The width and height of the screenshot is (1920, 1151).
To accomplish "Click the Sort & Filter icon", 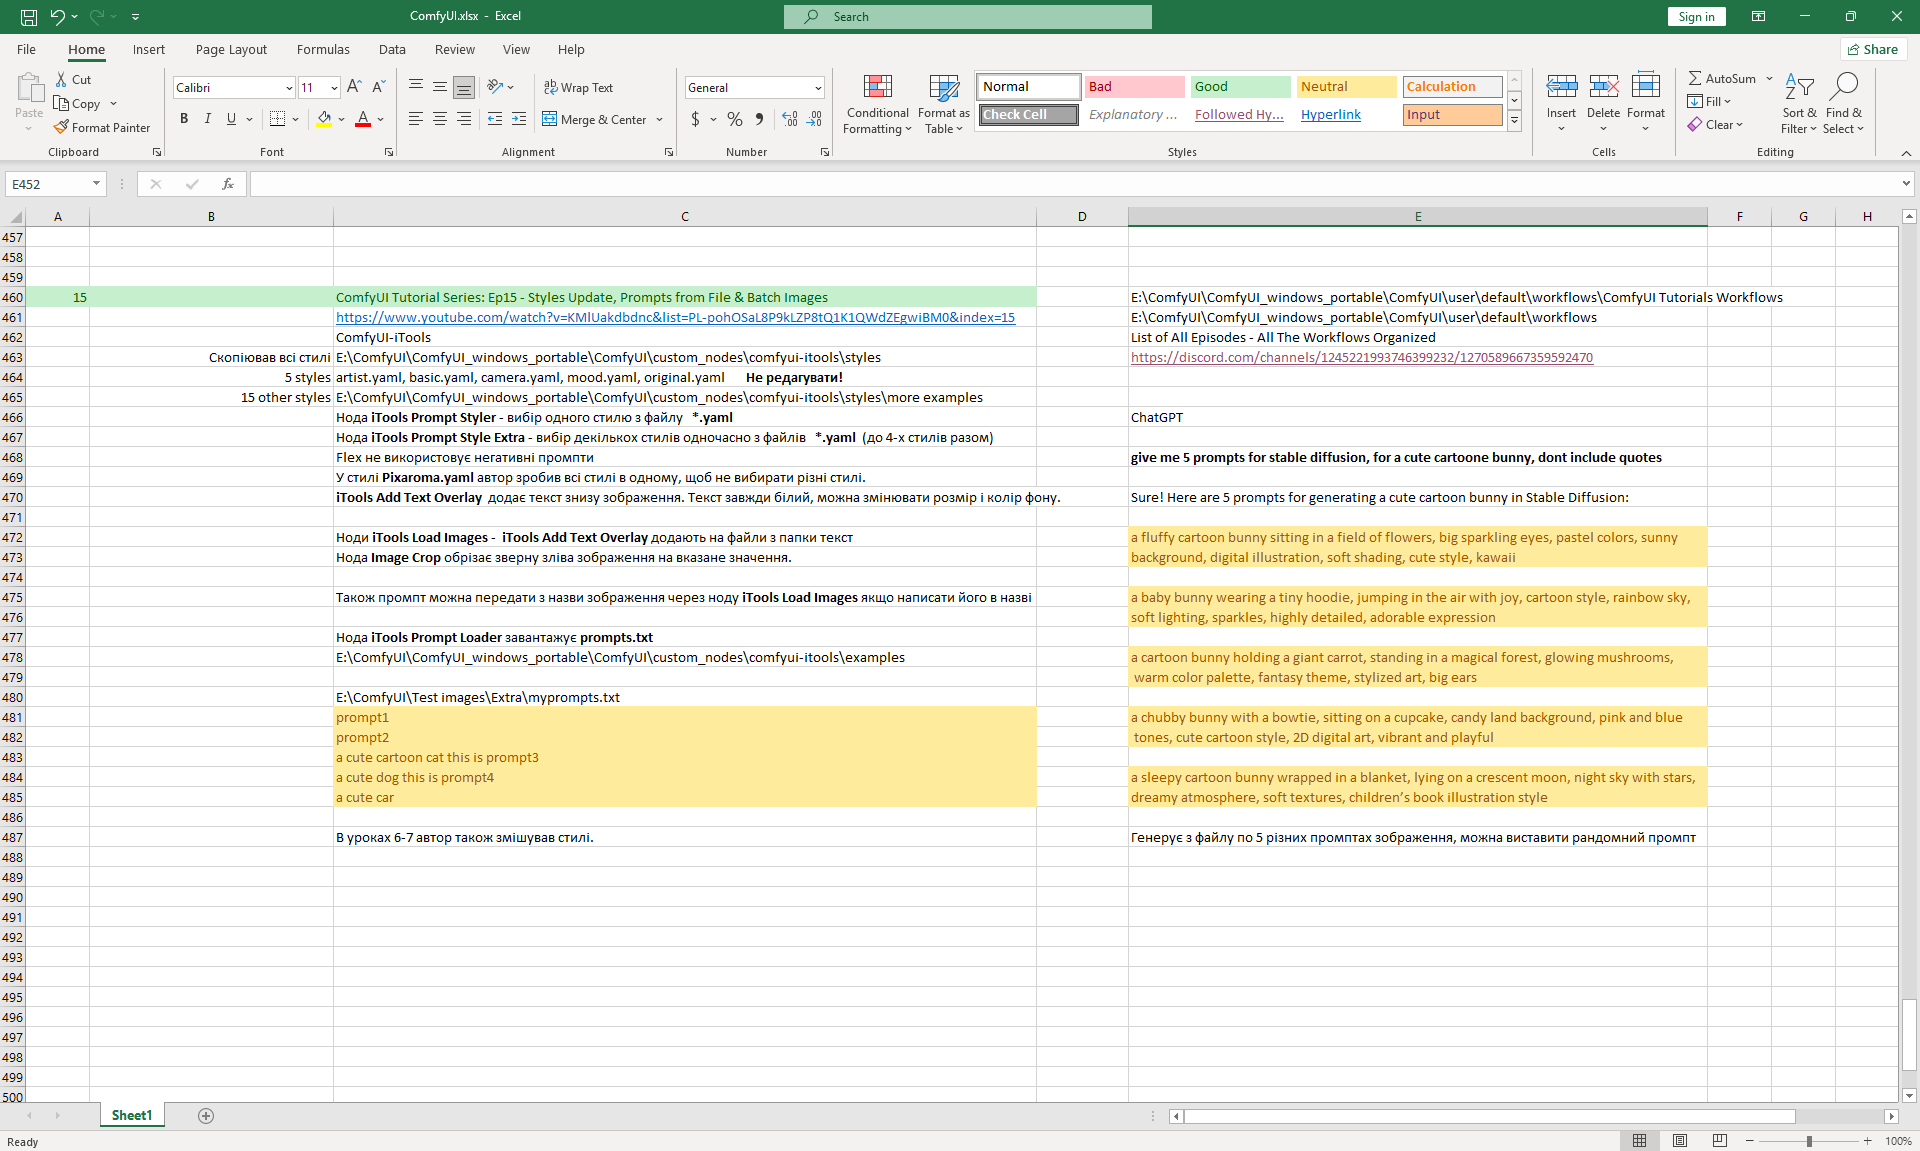I will [1799, 88].
